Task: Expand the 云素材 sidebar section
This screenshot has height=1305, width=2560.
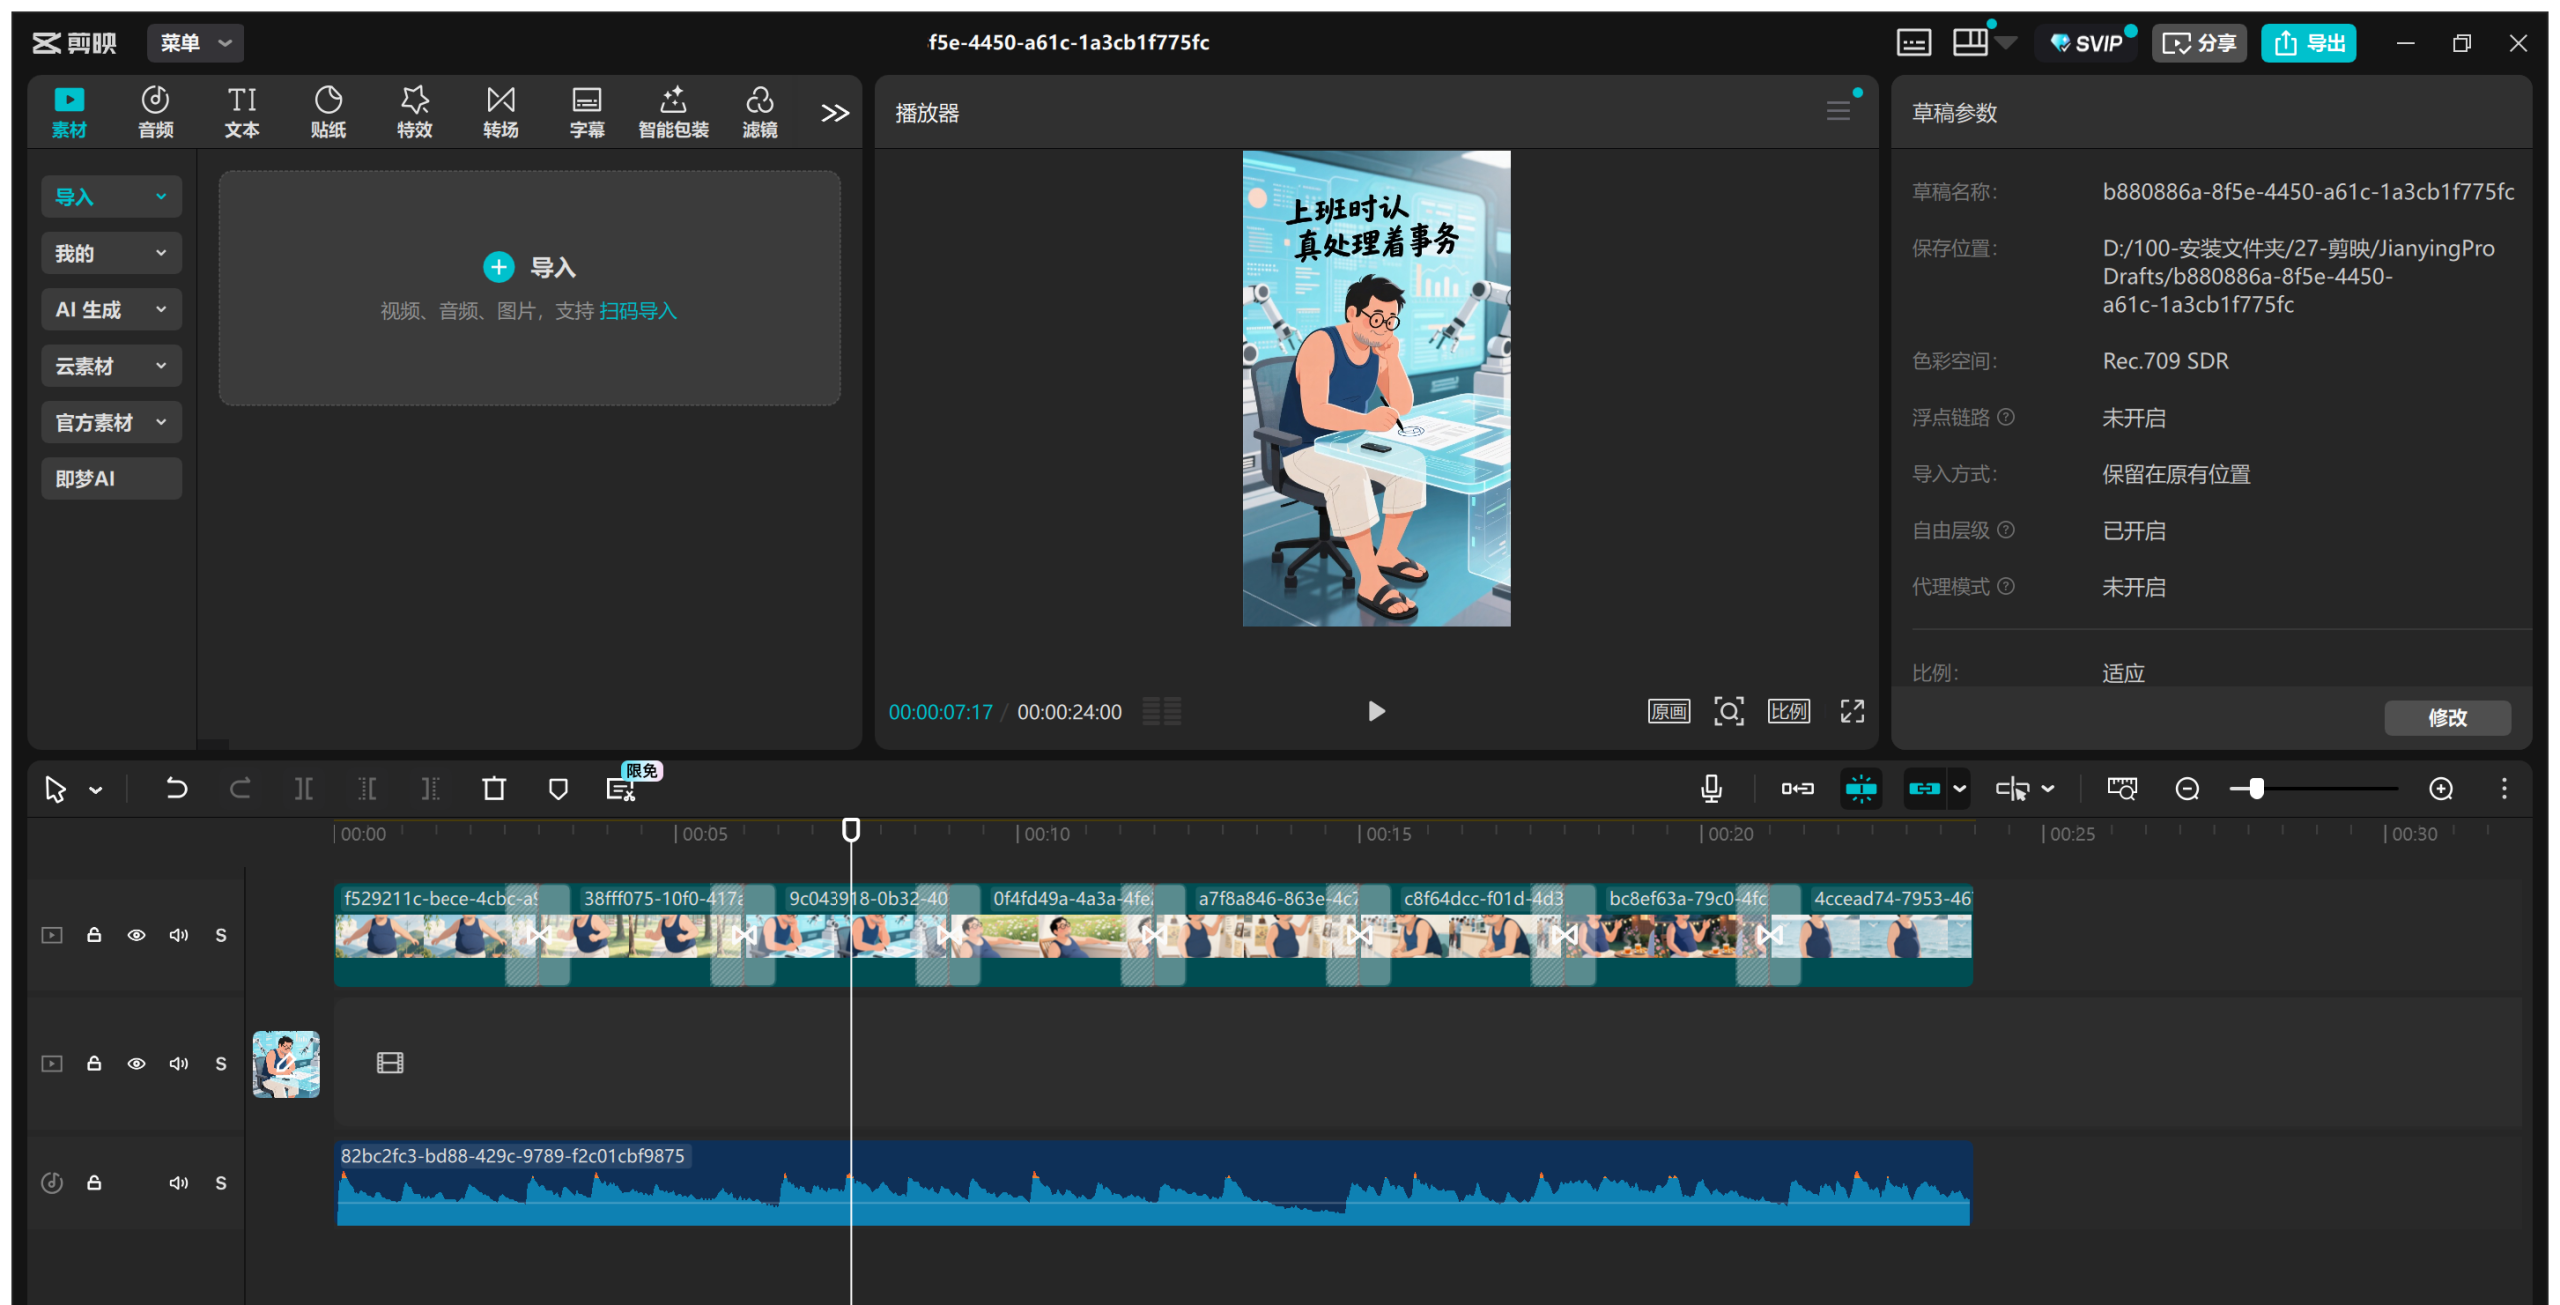Action: pyautogui.click(x=111, y=366)
